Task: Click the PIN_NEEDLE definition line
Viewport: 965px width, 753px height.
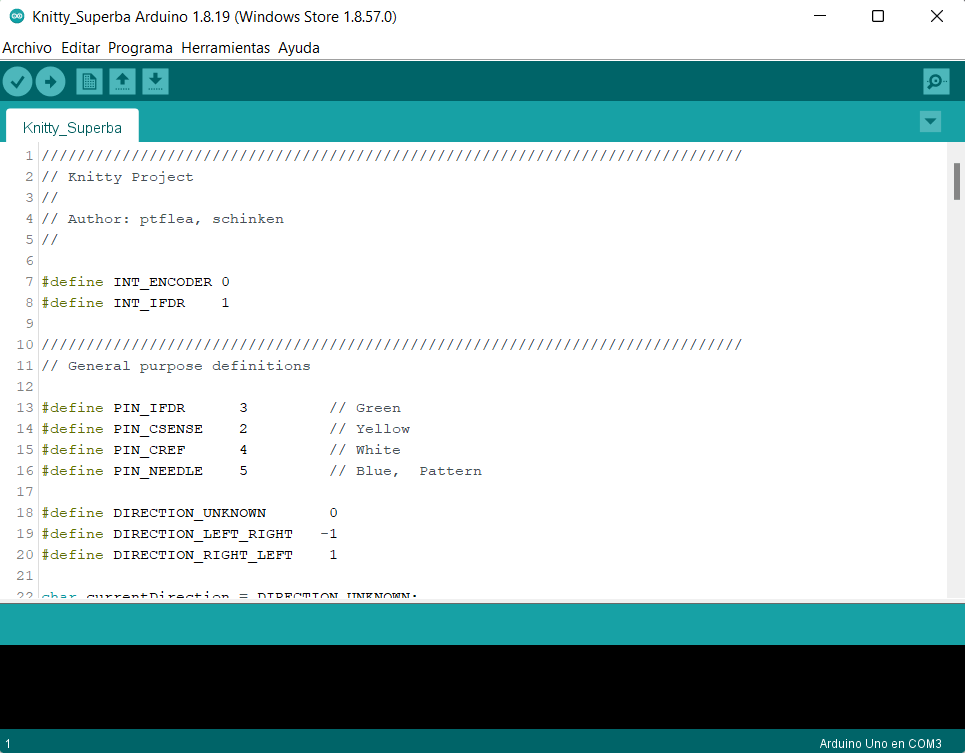Action: point(160,471)
